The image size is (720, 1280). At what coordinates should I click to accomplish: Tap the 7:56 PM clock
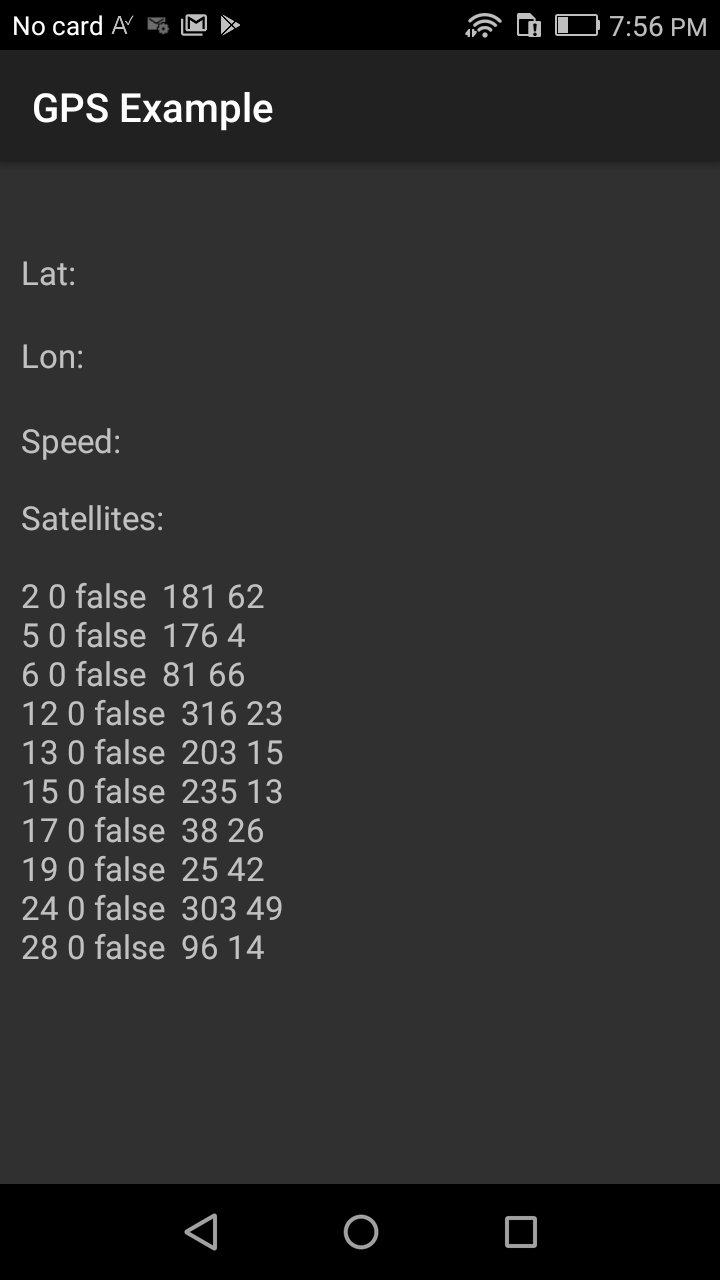(658, 26)
